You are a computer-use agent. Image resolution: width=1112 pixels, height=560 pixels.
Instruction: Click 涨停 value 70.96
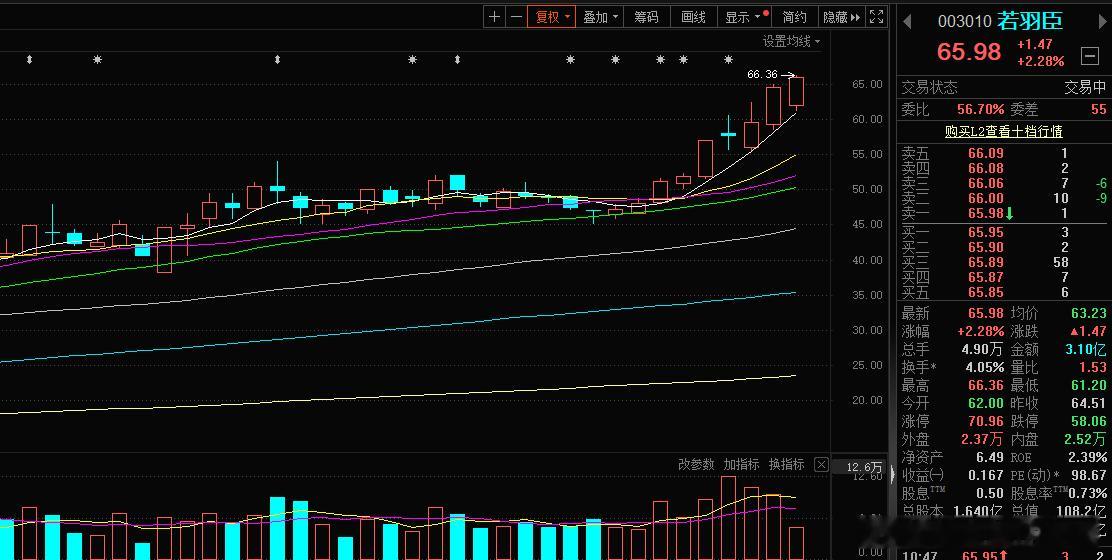point(986,421)
